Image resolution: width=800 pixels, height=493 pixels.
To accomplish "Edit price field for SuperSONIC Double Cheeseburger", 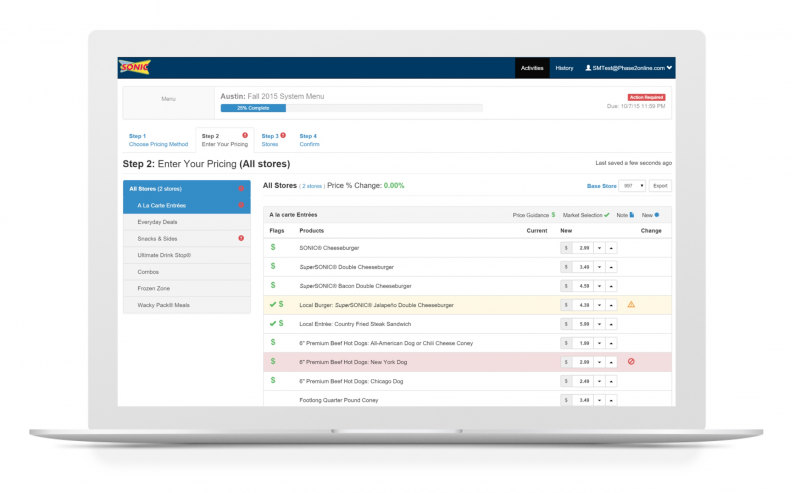I will 583,267.
